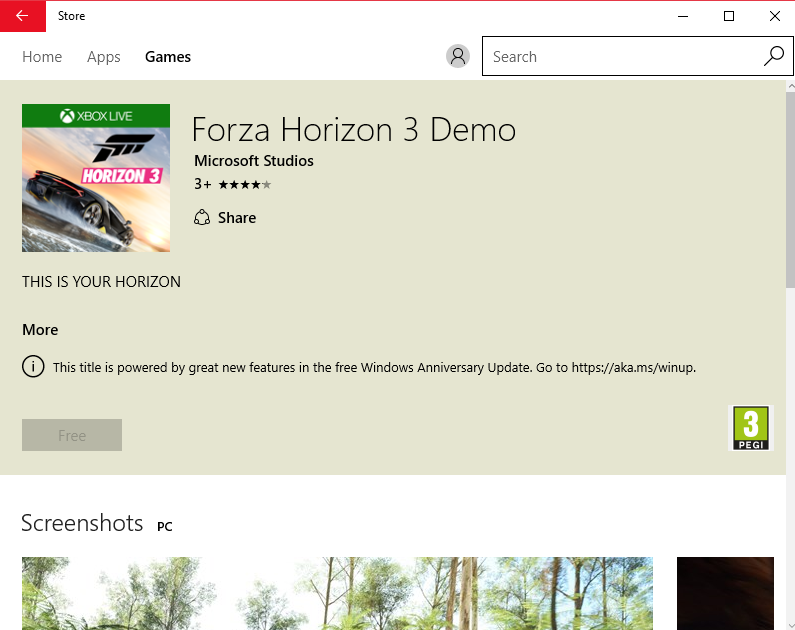Switch to the Apps tab
This screenshot has width=795, height=630.
(x=103, y=57)
